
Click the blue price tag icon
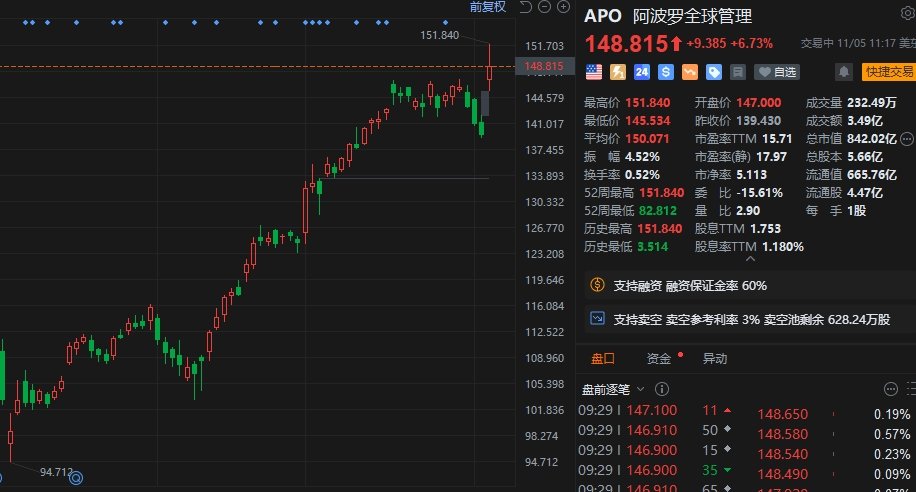713,72
